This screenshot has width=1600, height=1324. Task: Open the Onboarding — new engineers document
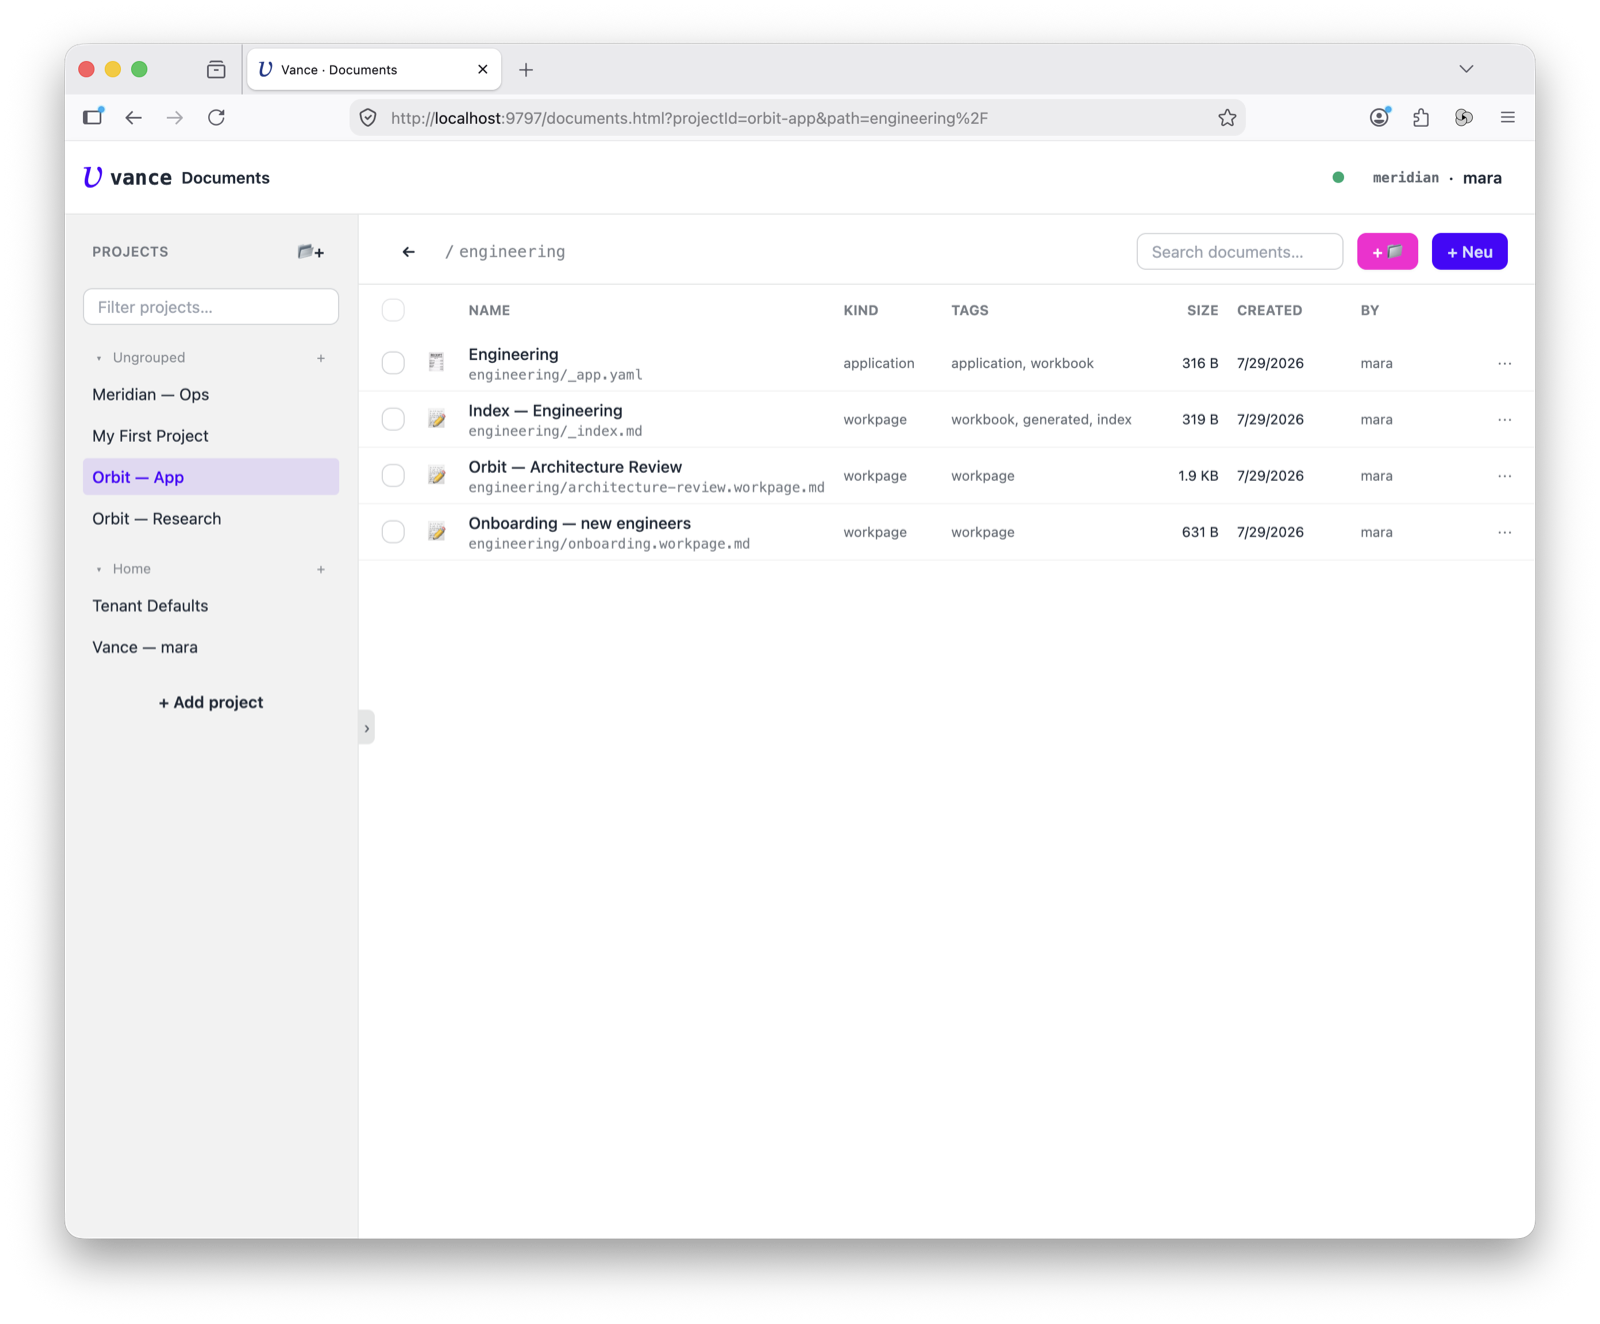pos(579,523)
